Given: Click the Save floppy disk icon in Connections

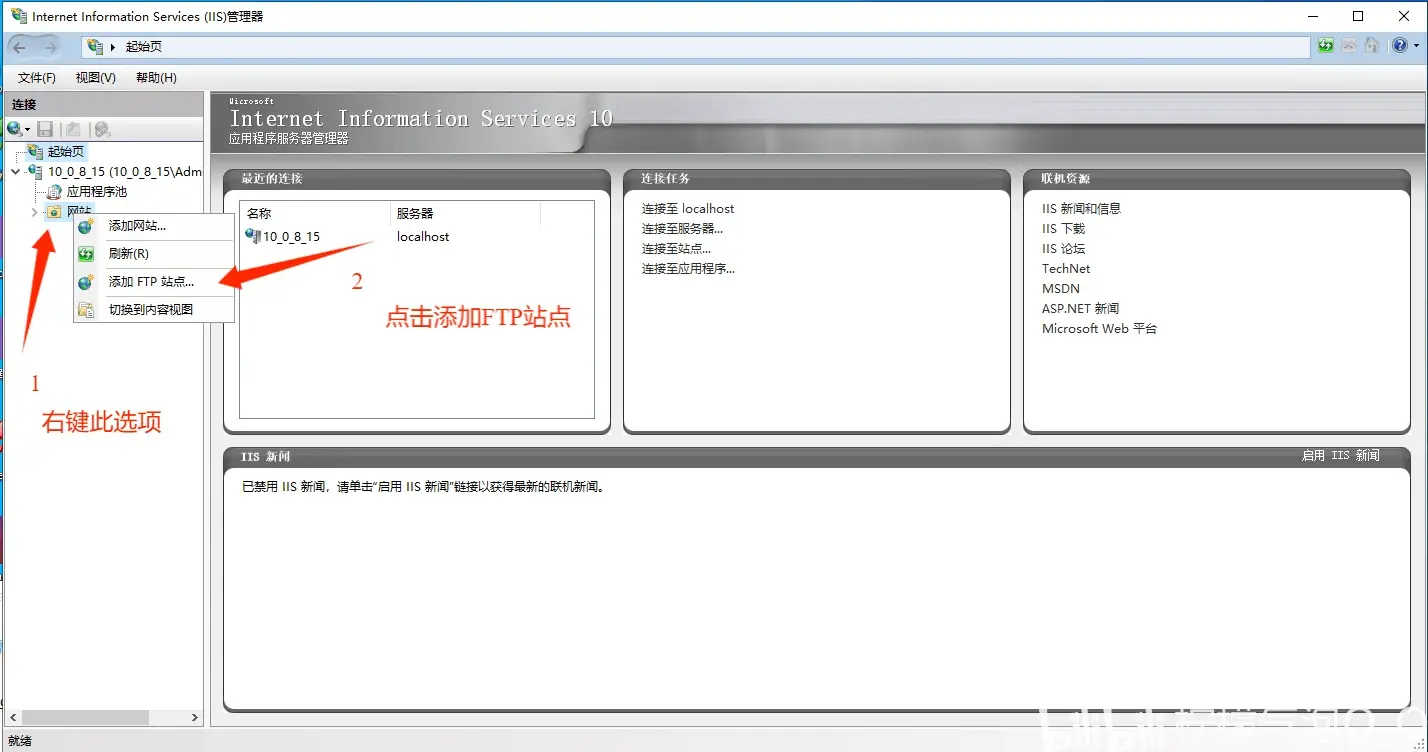Looking at the screenshot, I should (45, 129).
